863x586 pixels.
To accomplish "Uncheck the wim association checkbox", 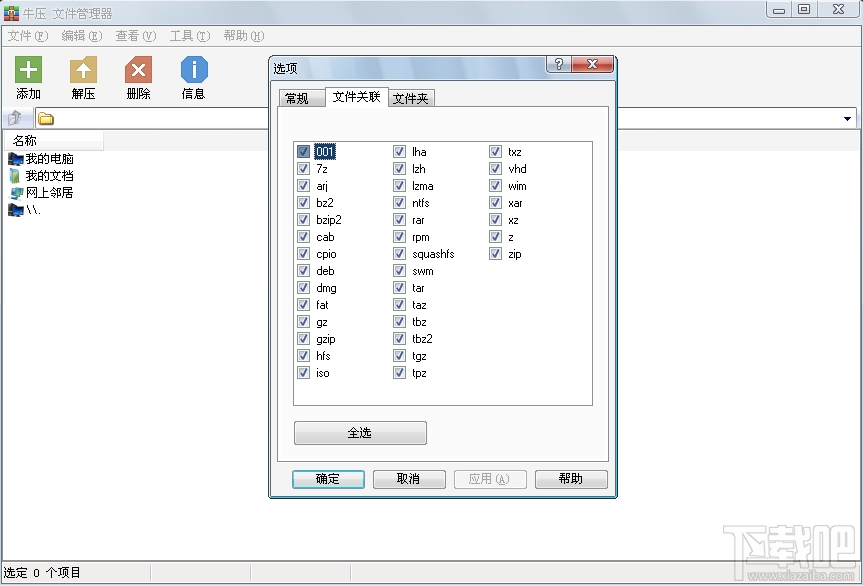I will (x=495, y=185).
